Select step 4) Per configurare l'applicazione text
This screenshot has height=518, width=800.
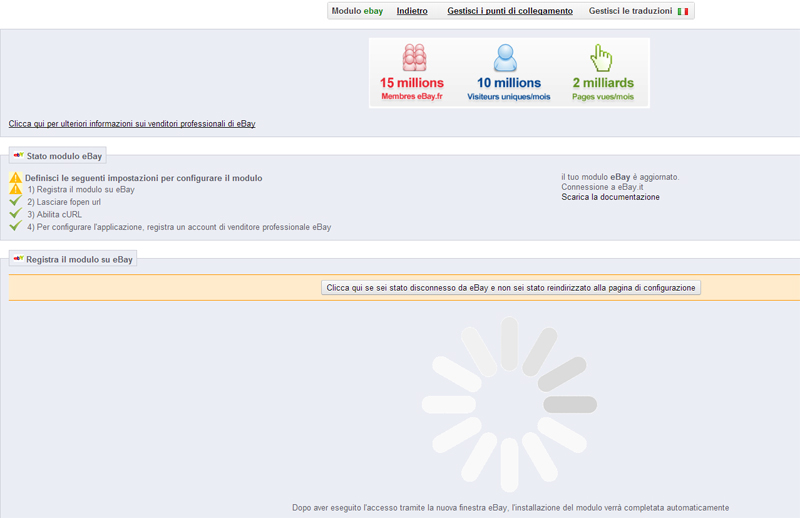(x=179, y=227)
